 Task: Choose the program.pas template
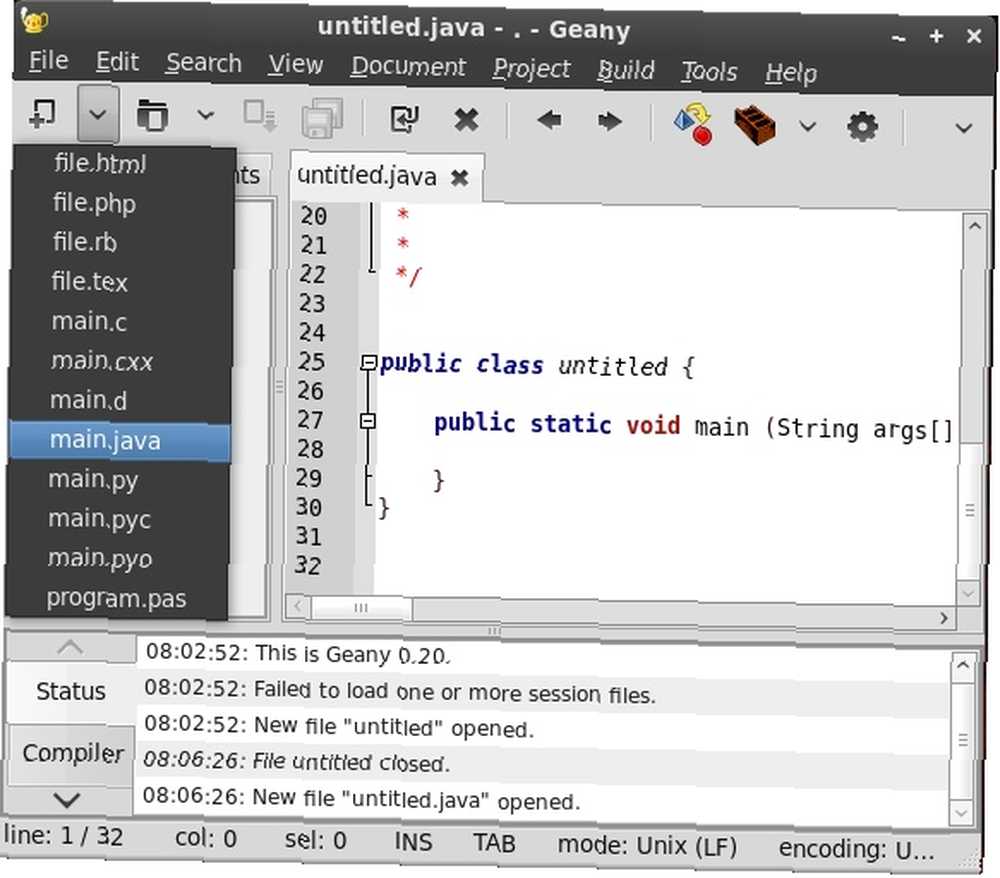tap(117, 598)
